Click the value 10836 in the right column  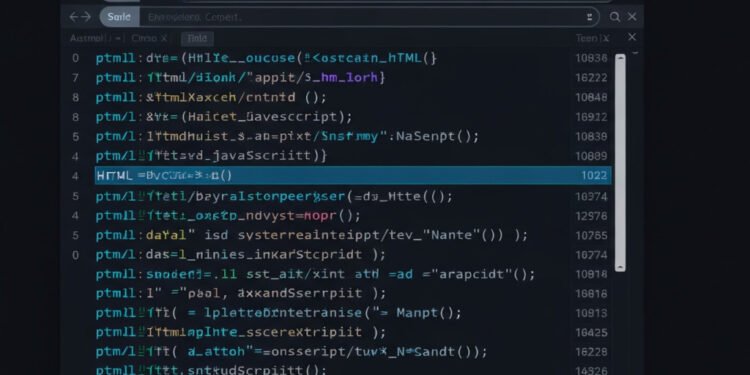591,58
